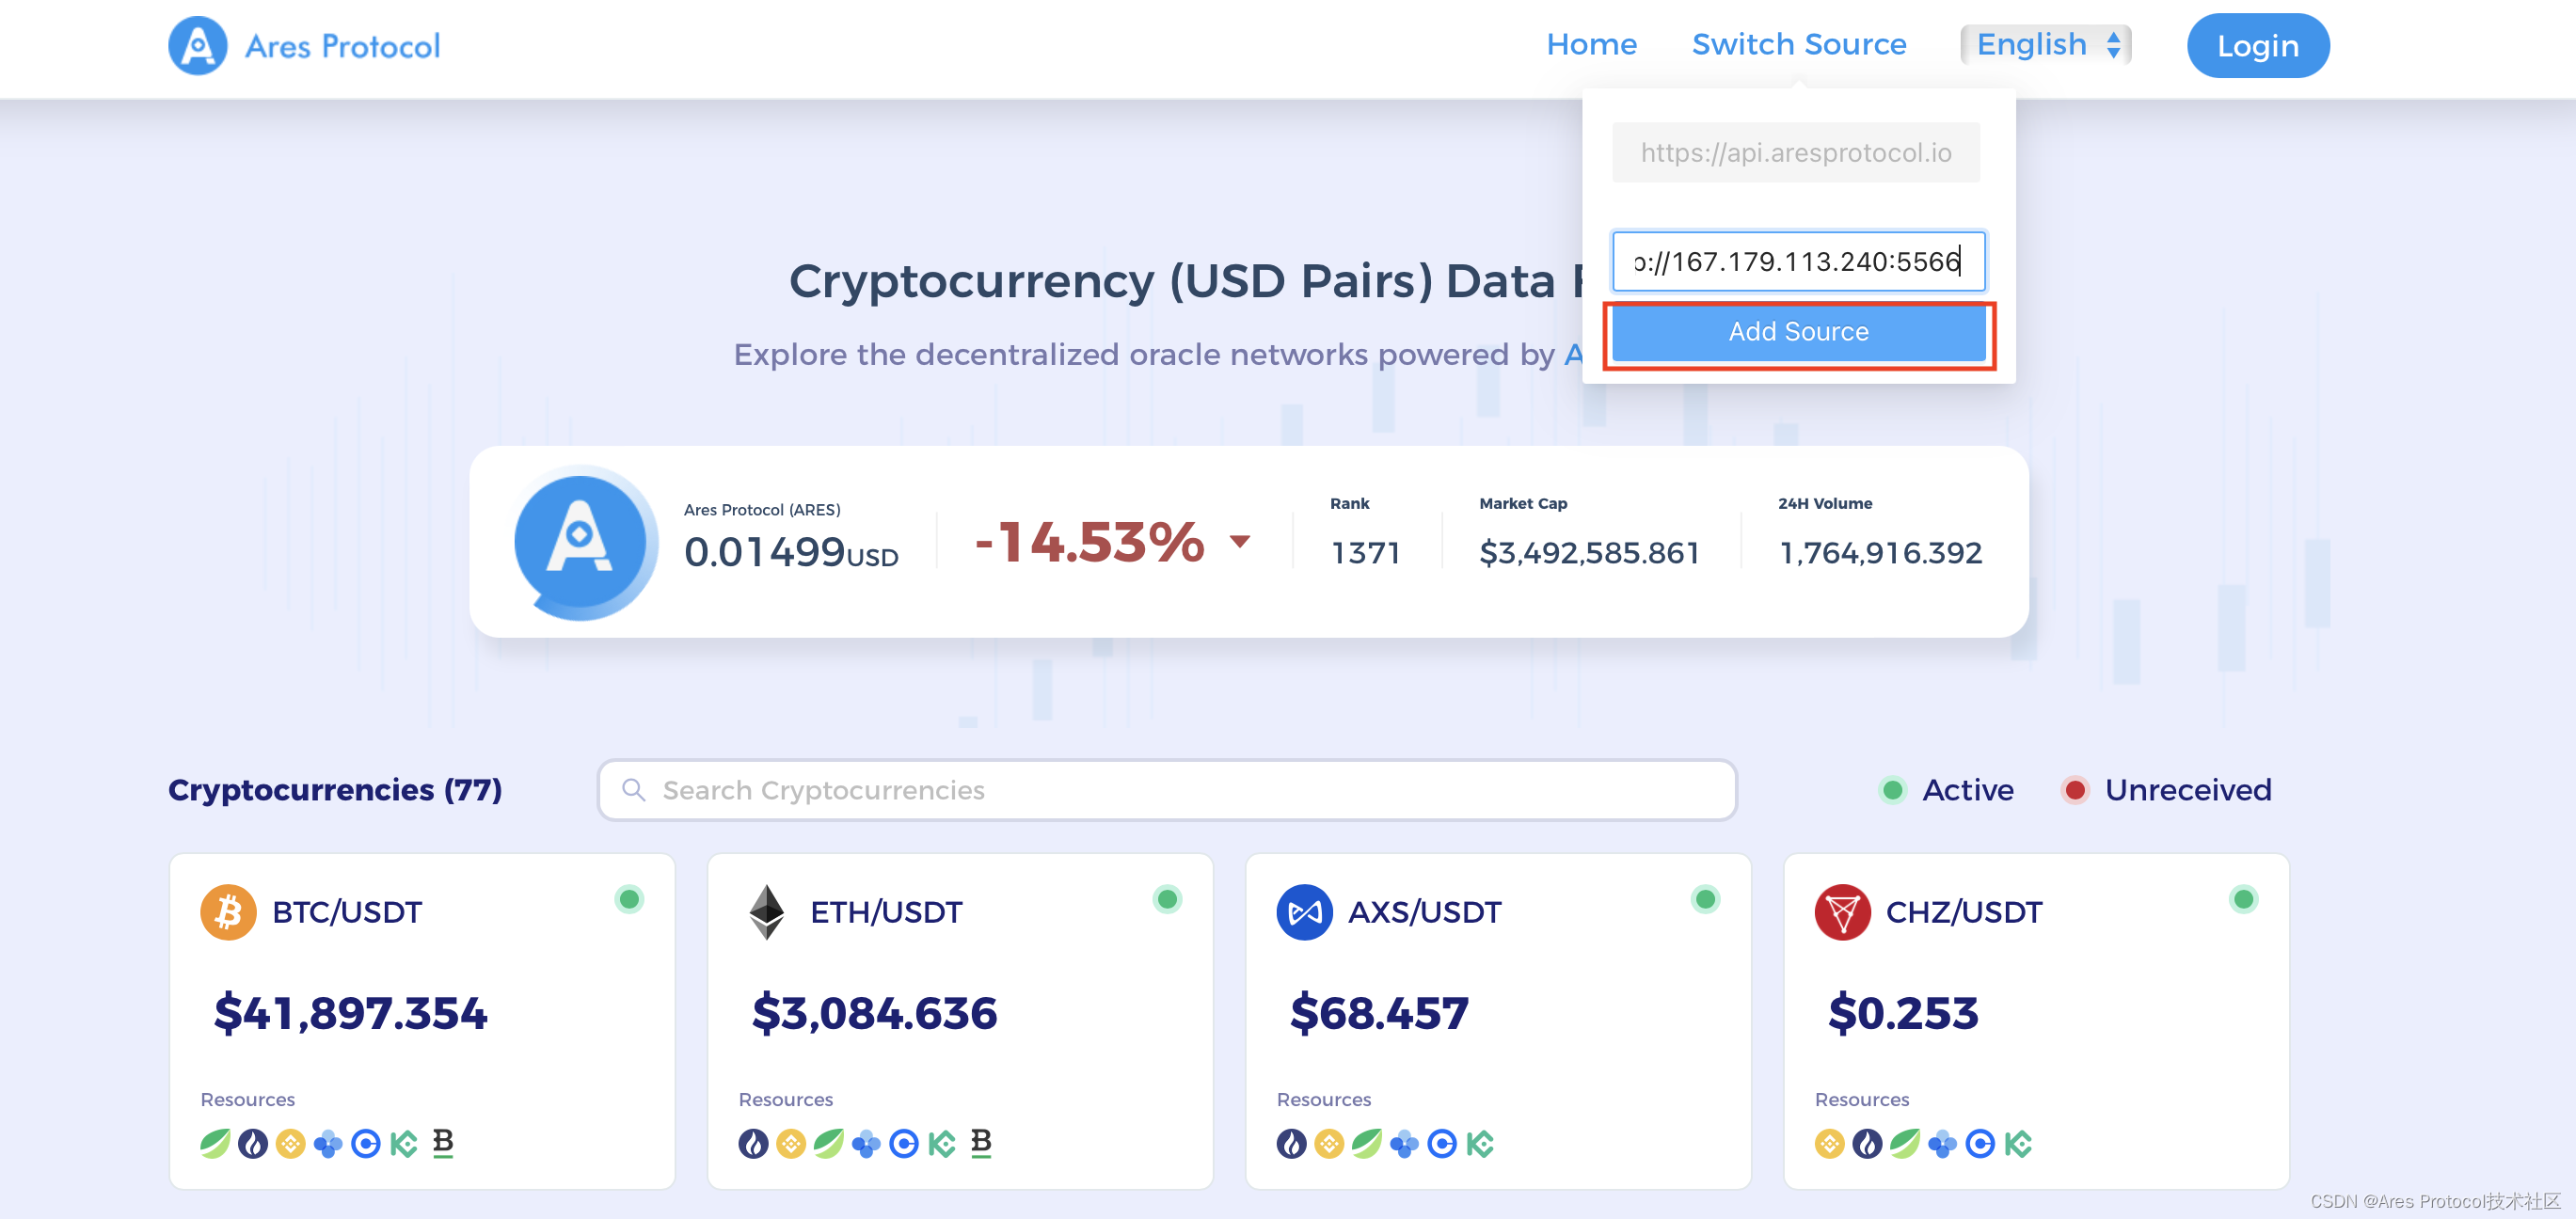The width and height of the screenshot is (2576, 1219).
Task: Click the green status dot on CHZ/USDT
Action: 2243,899
